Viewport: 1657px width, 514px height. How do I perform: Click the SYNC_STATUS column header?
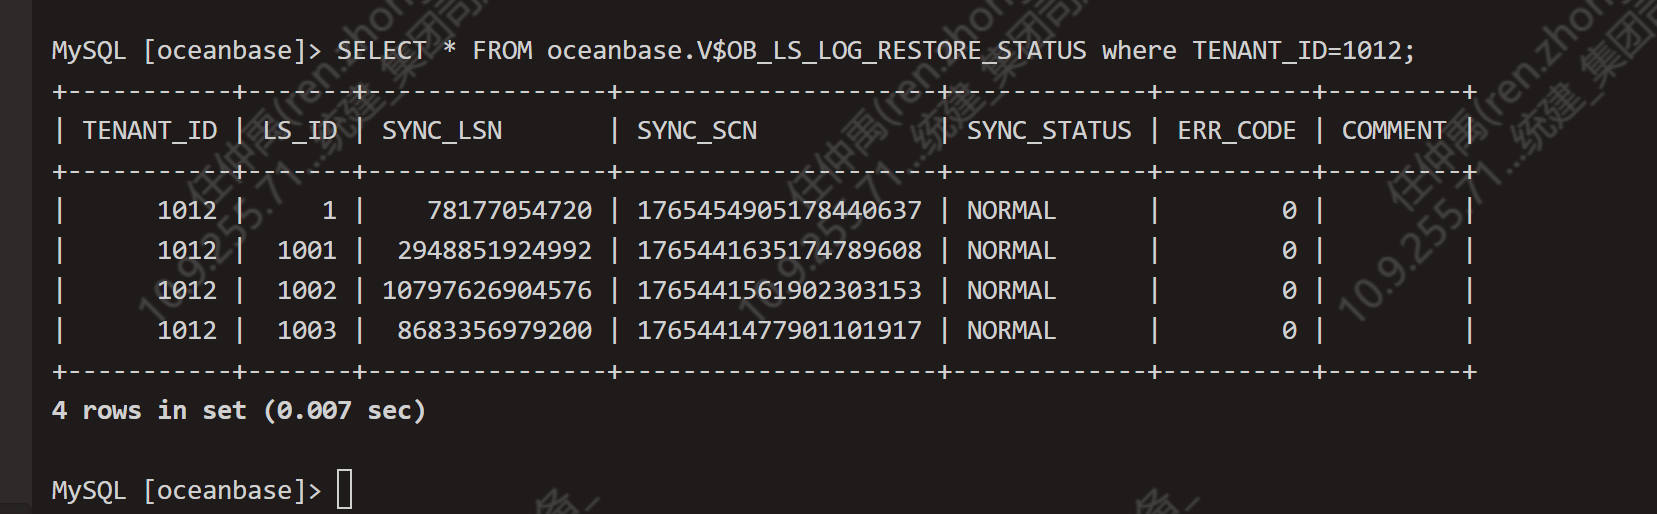tap(1049, 131)
